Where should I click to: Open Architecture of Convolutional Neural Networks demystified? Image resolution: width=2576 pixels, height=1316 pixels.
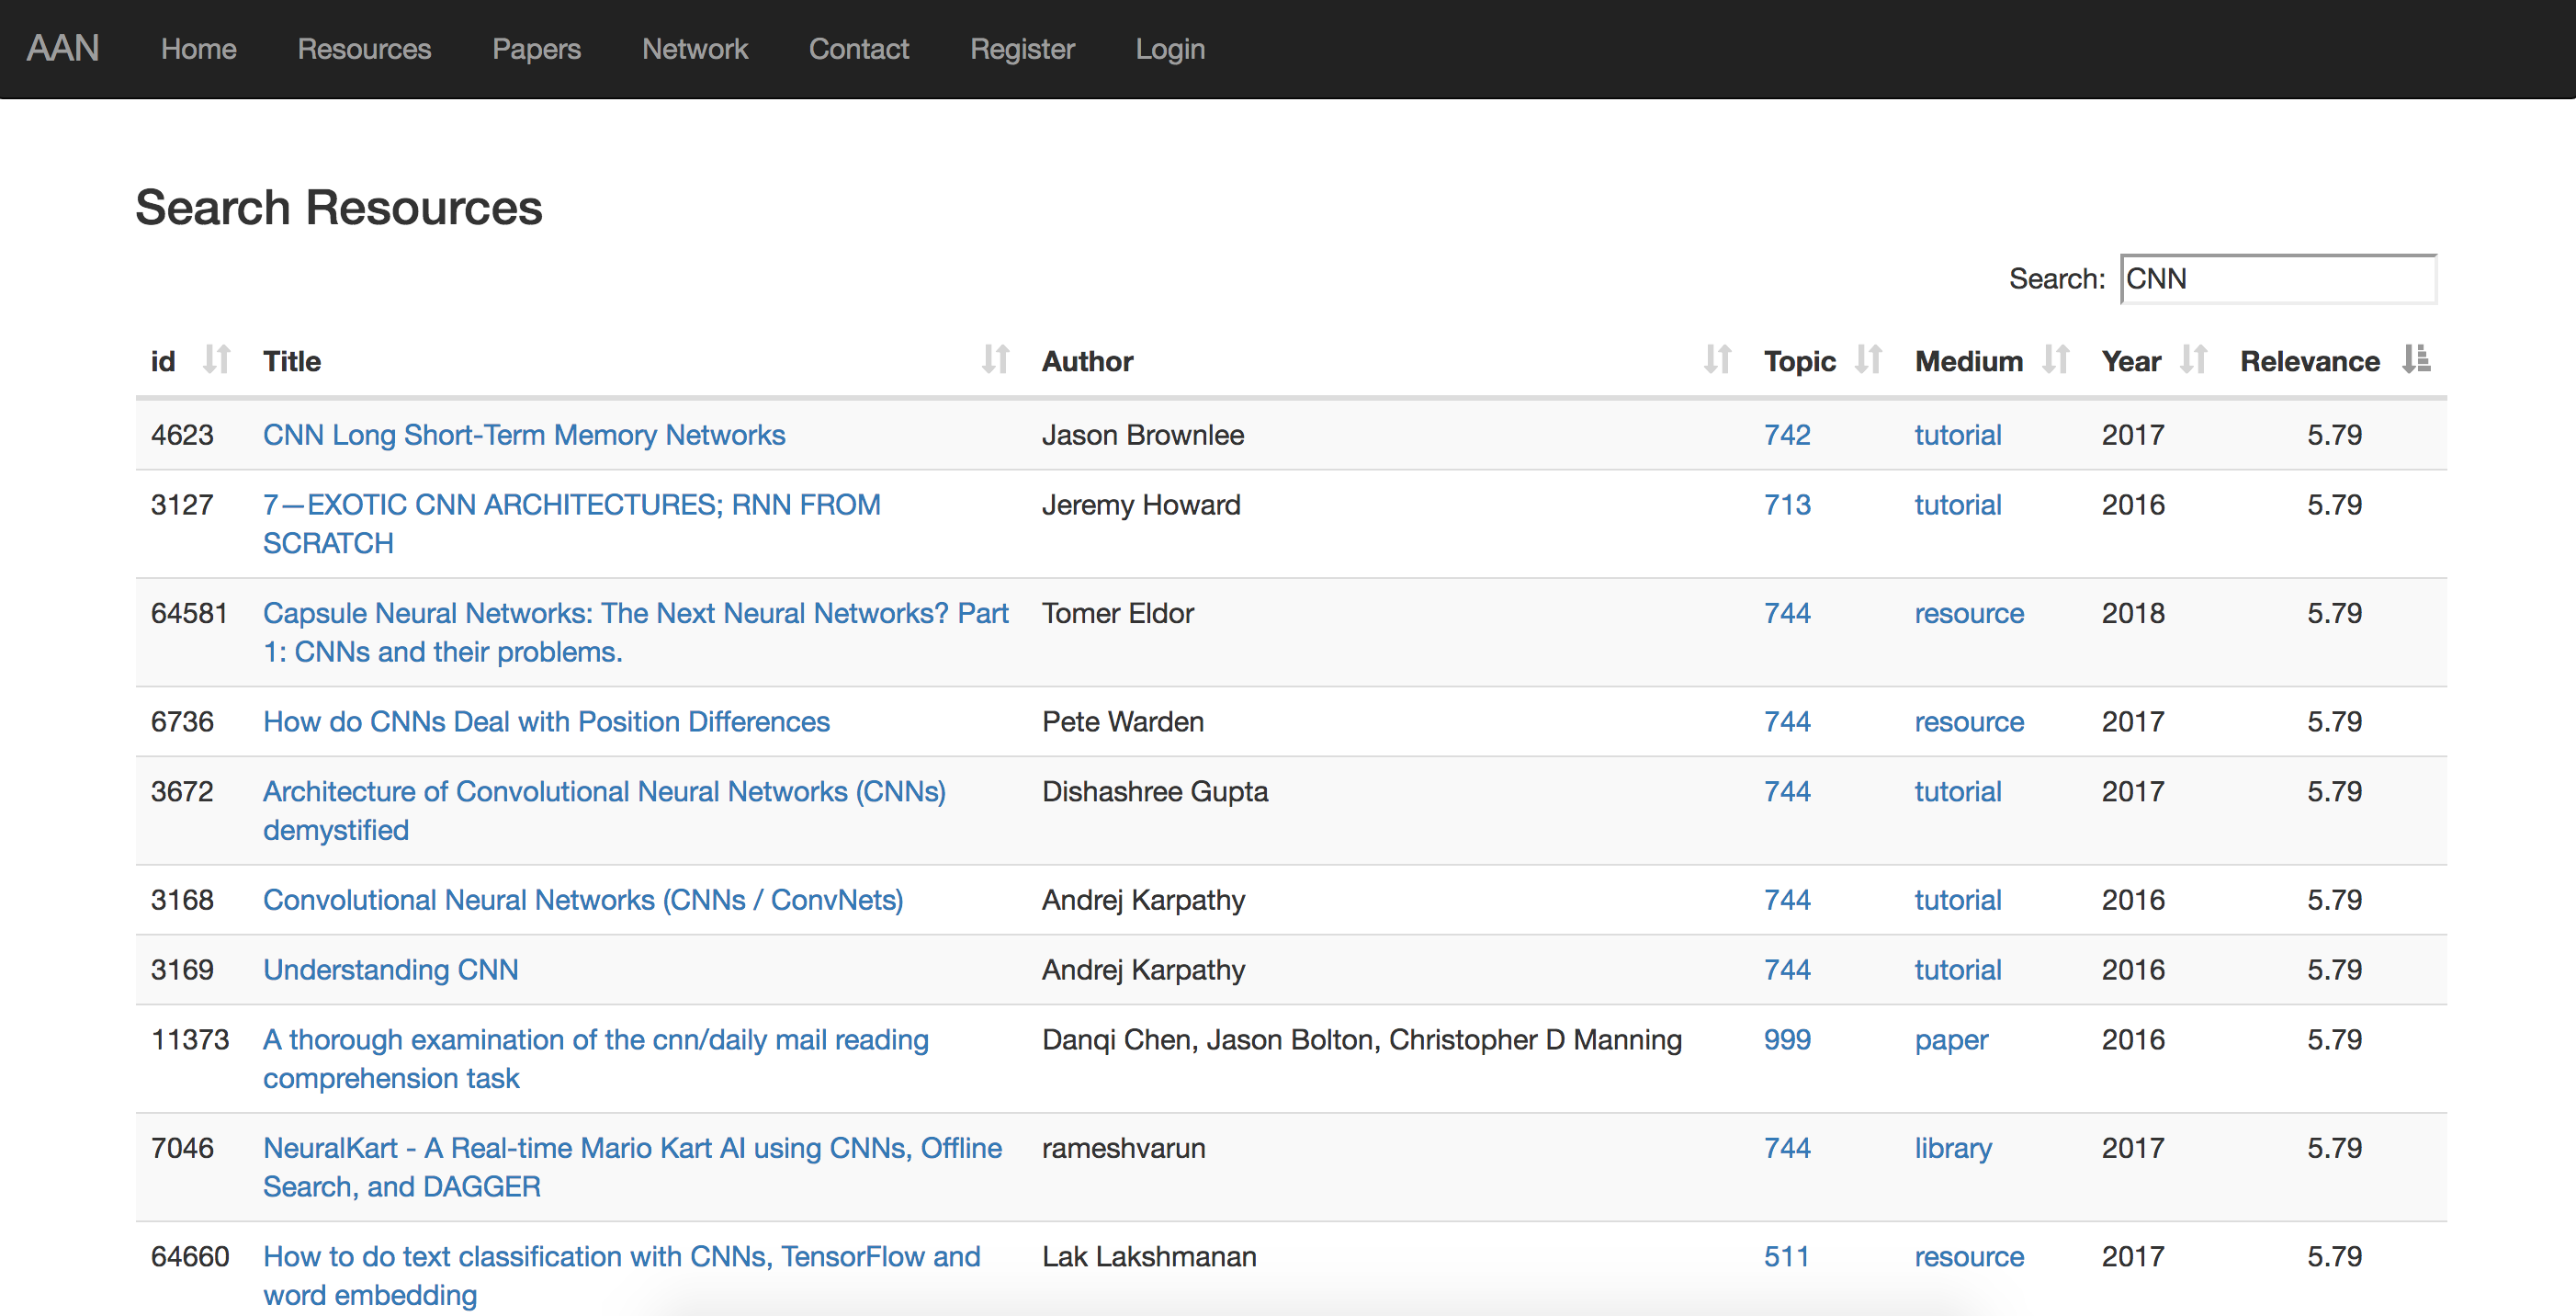click(x=604, y=810)
